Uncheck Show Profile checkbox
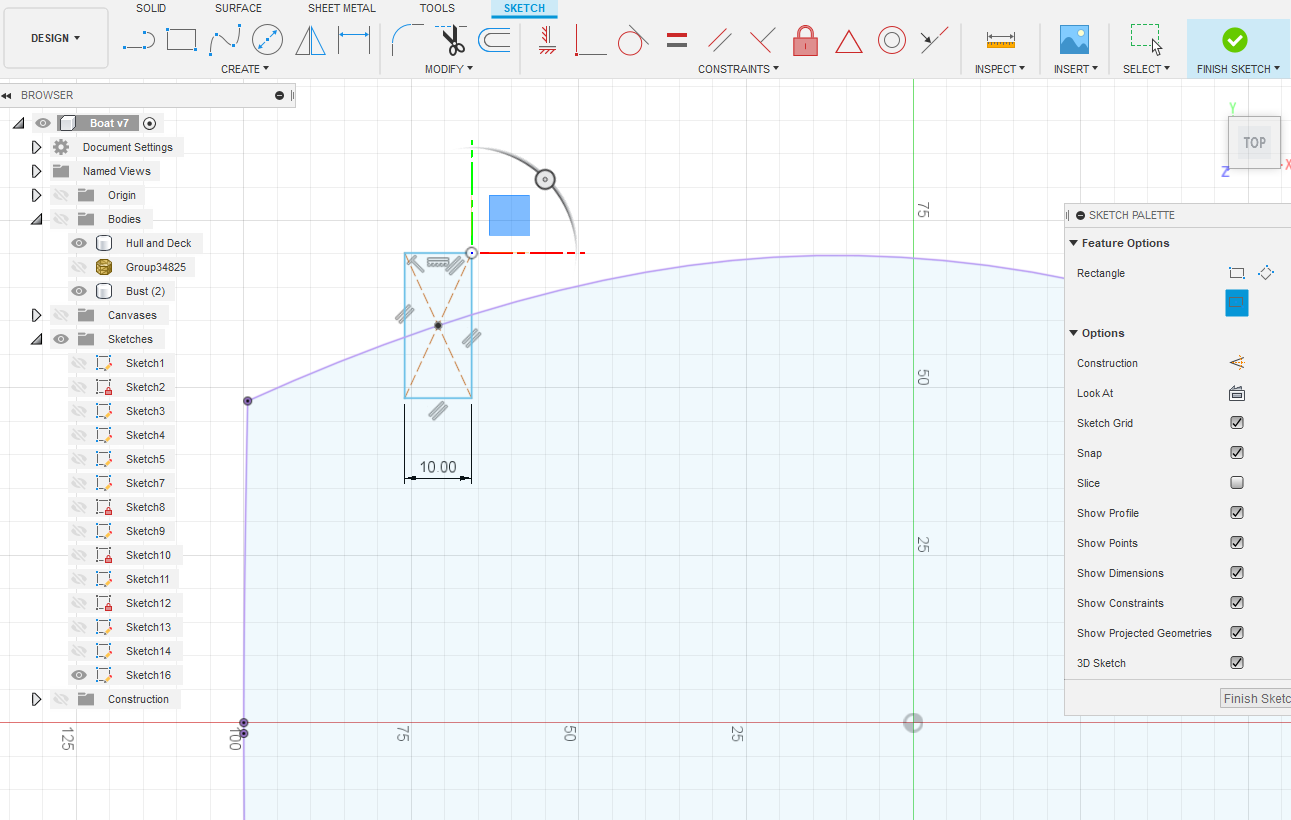 coord(1237,513)
